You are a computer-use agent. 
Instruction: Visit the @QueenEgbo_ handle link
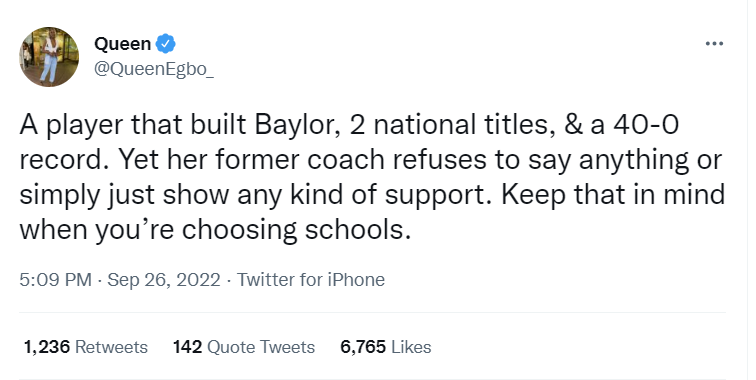coord(154,69)
